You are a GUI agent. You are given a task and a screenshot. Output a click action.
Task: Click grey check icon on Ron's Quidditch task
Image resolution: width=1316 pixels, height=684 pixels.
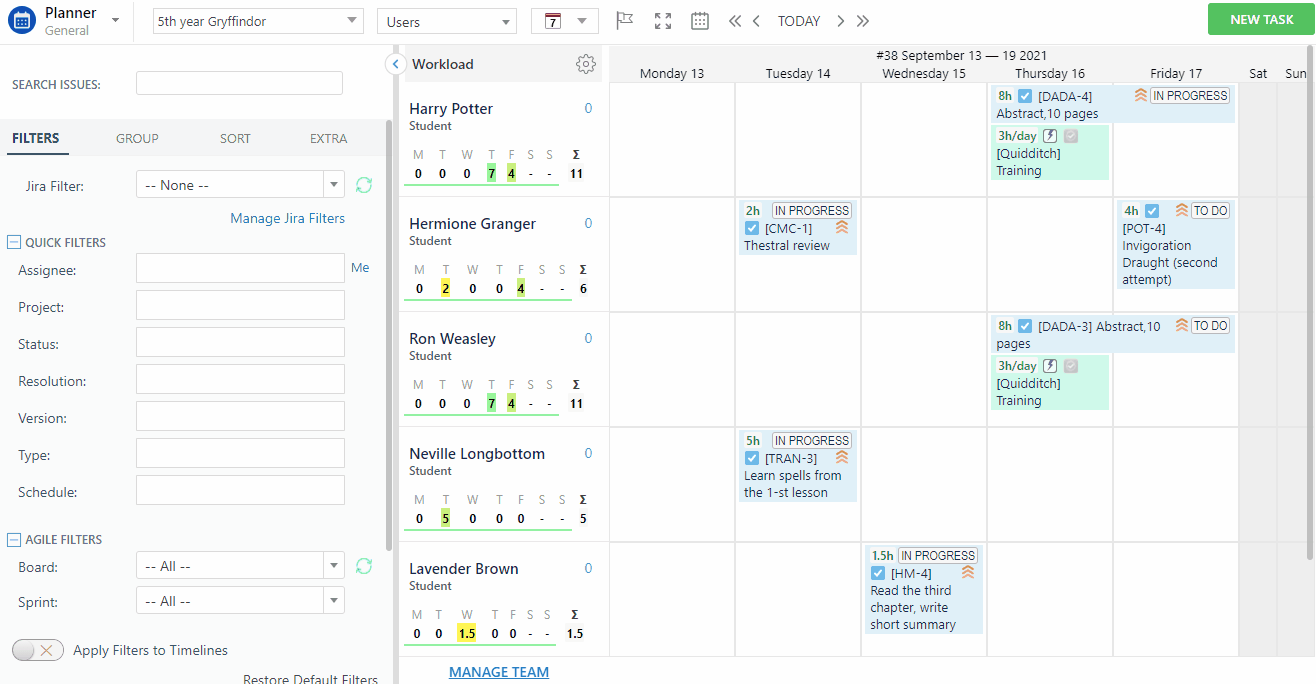[x=1071, y=366]
